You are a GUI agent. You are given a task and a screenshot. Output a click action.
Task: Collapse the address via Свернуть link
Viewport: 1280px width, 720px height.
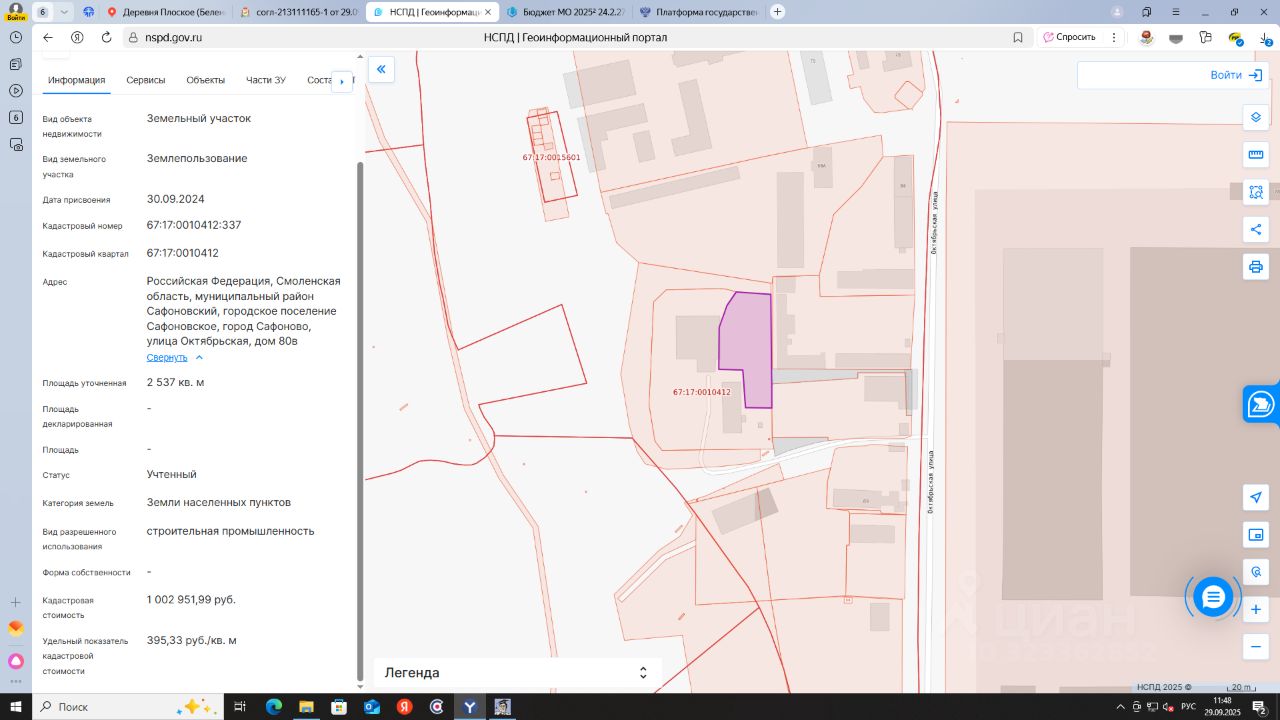[x=174, y=357]
